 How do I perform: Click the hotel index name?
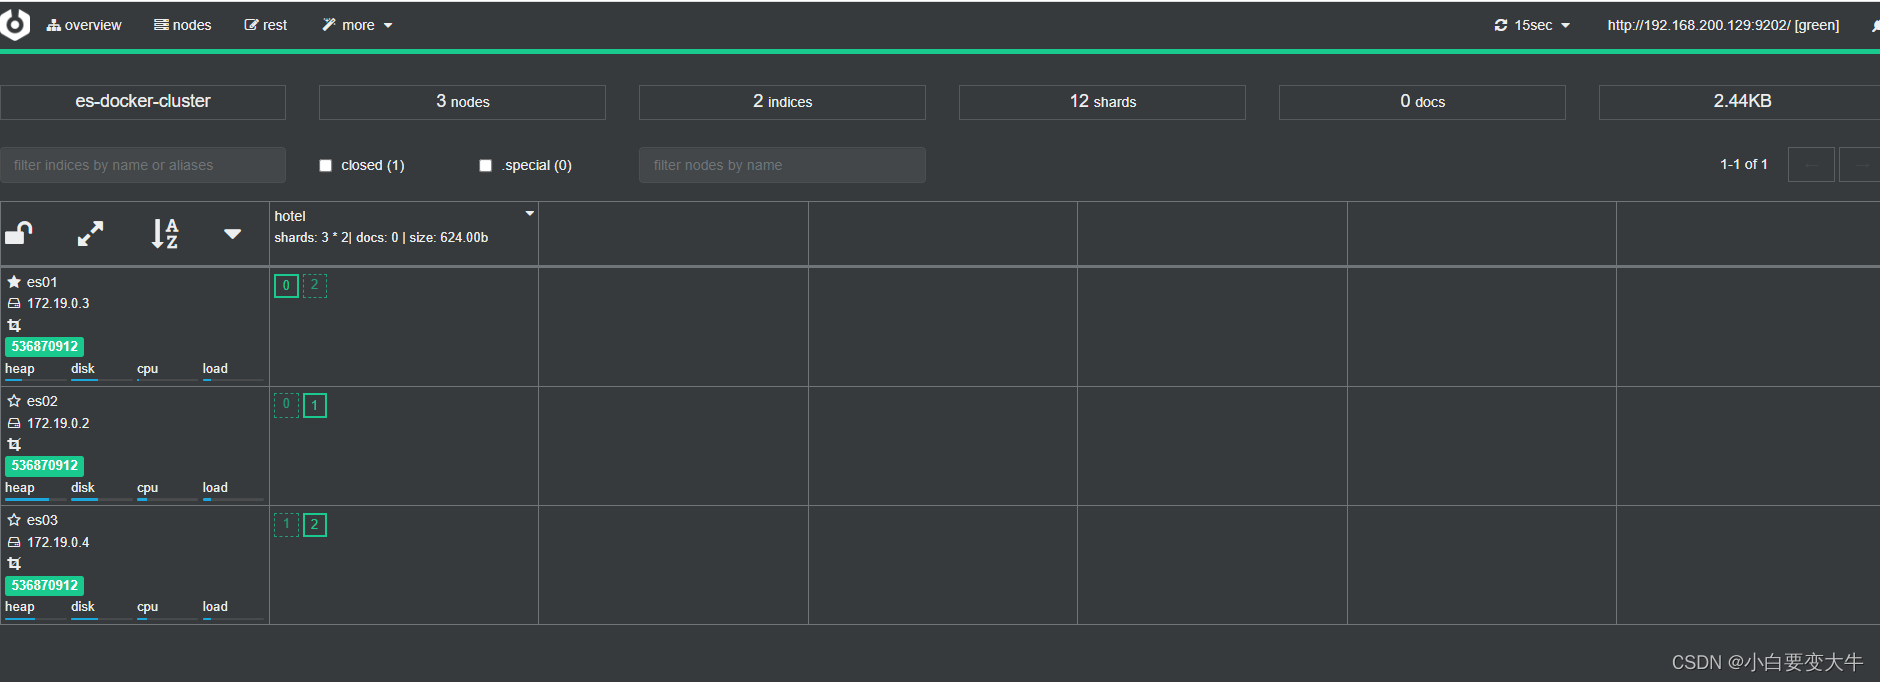pyautogui.click(x=290, y=216)
